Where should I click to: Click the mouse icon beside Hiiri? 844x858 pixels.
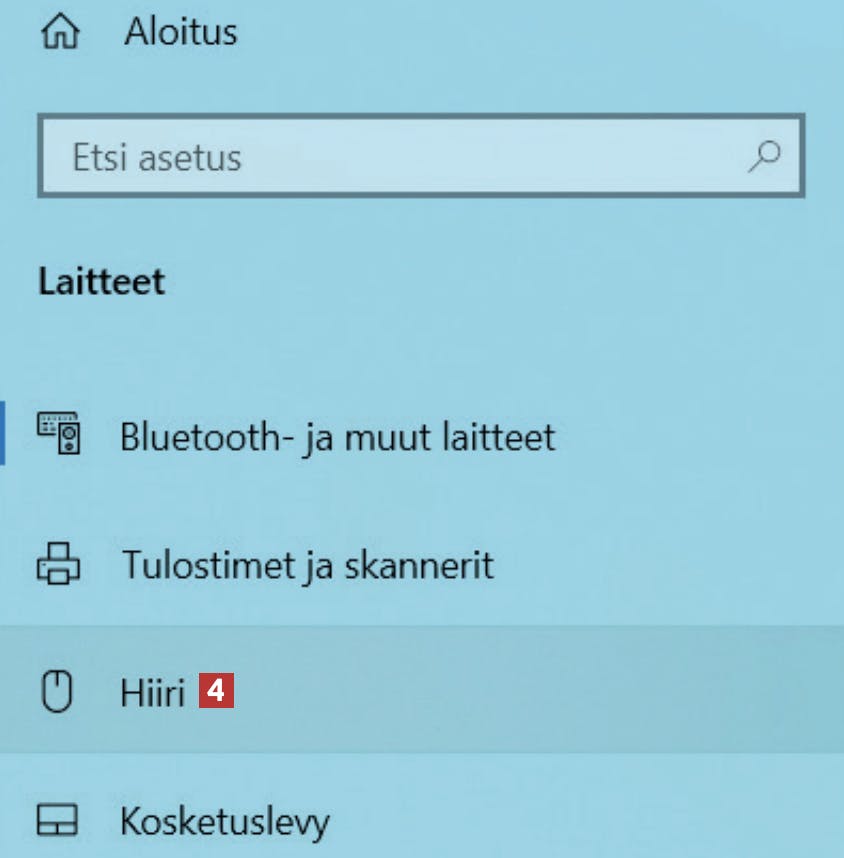coord(57,691)
